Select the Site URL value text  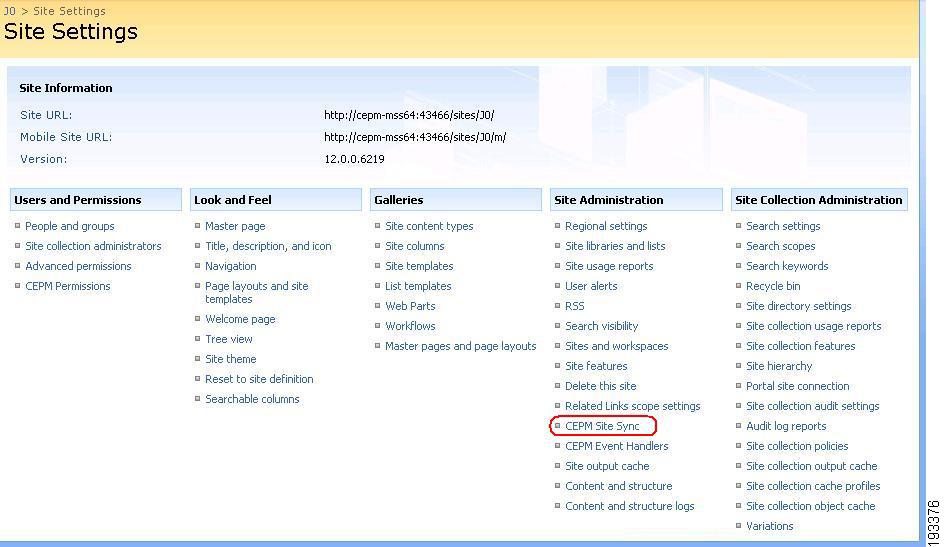coord(409,115)
